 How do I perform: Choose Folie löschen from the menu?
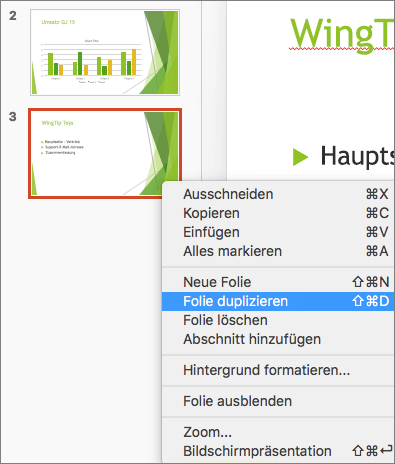click(x=278, y=320)
